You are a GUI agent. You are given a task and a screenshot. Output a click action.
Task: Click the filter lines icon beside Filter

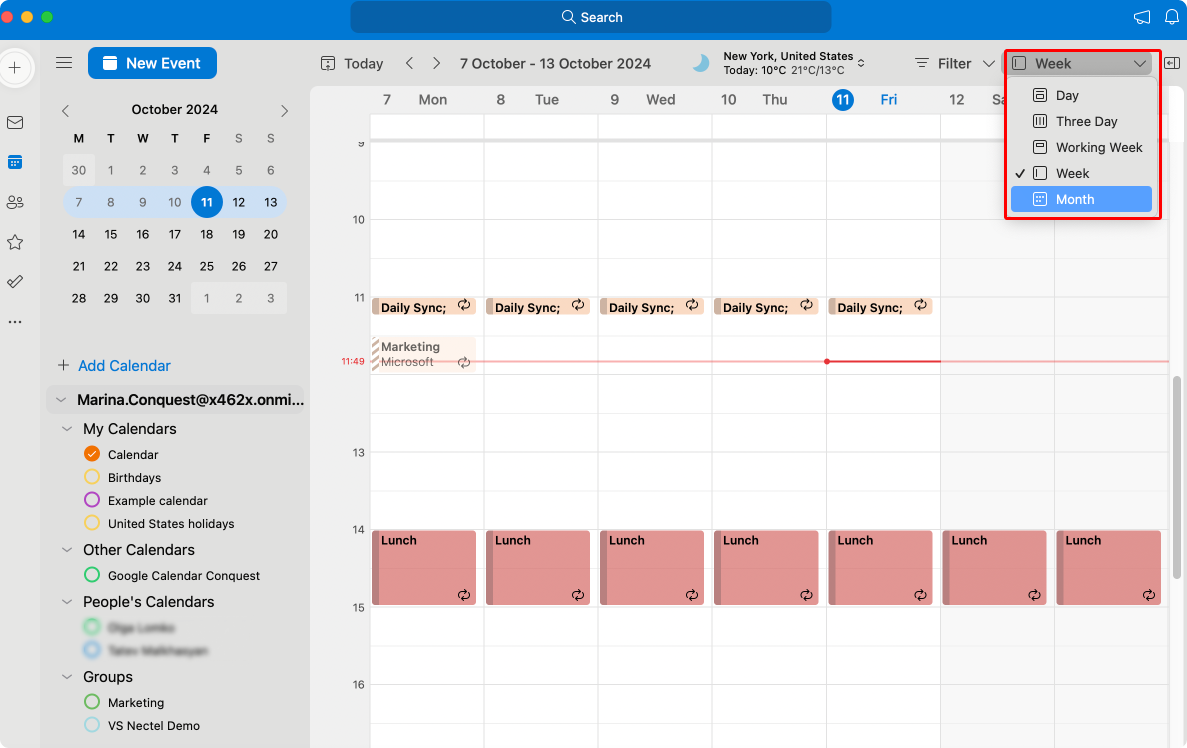point(921,64)
